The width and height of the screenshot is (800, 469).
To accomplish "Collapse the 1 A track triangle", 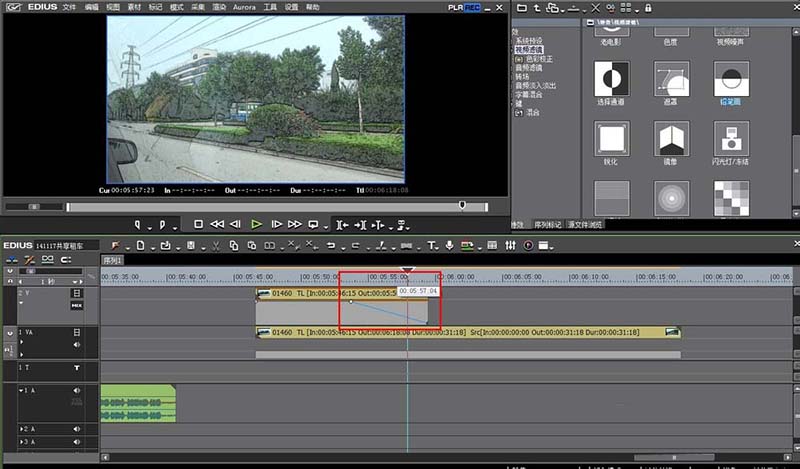I will click(21, 390).
